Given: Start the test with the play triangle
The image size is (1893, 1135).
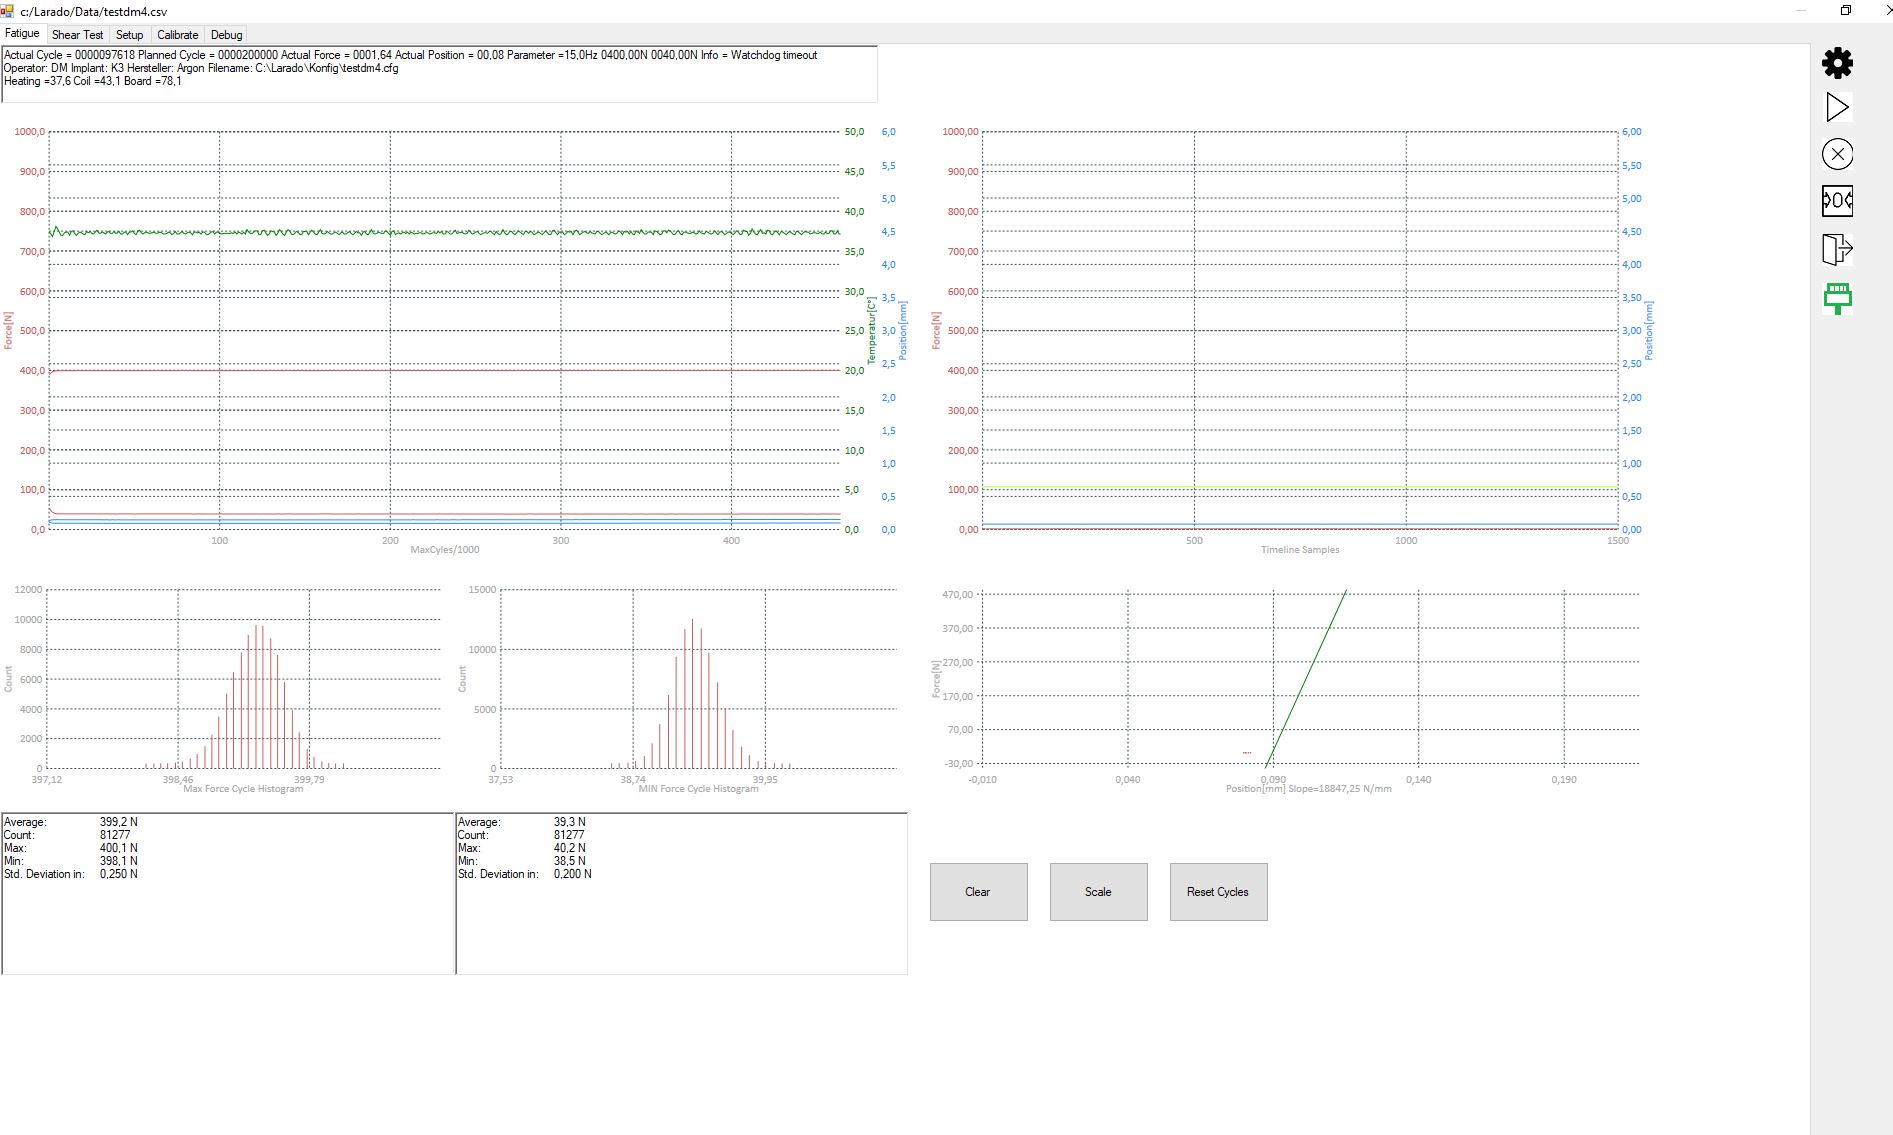Looking at the screenshot, I should coord(1837,108).
